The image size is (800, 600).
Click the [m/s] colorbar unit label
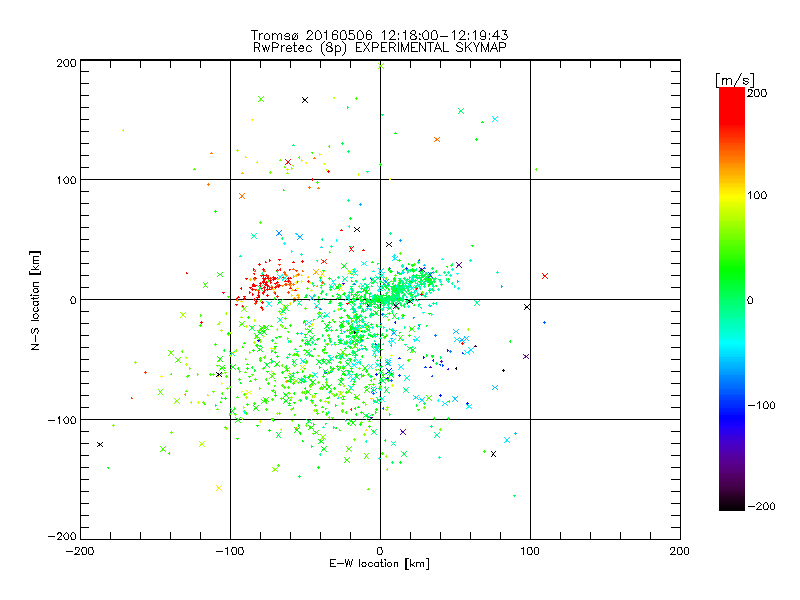pos(734,80)
